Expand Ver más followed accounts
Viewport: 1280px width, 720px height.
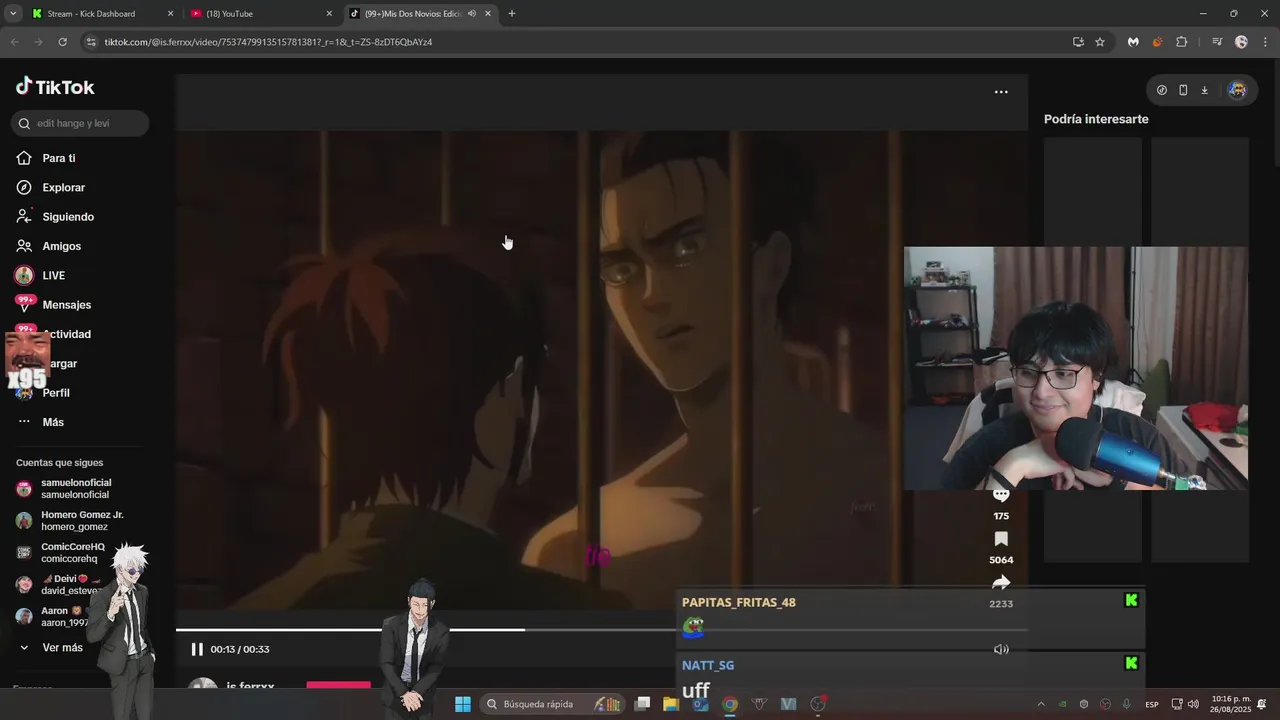(x=60, y=648)
